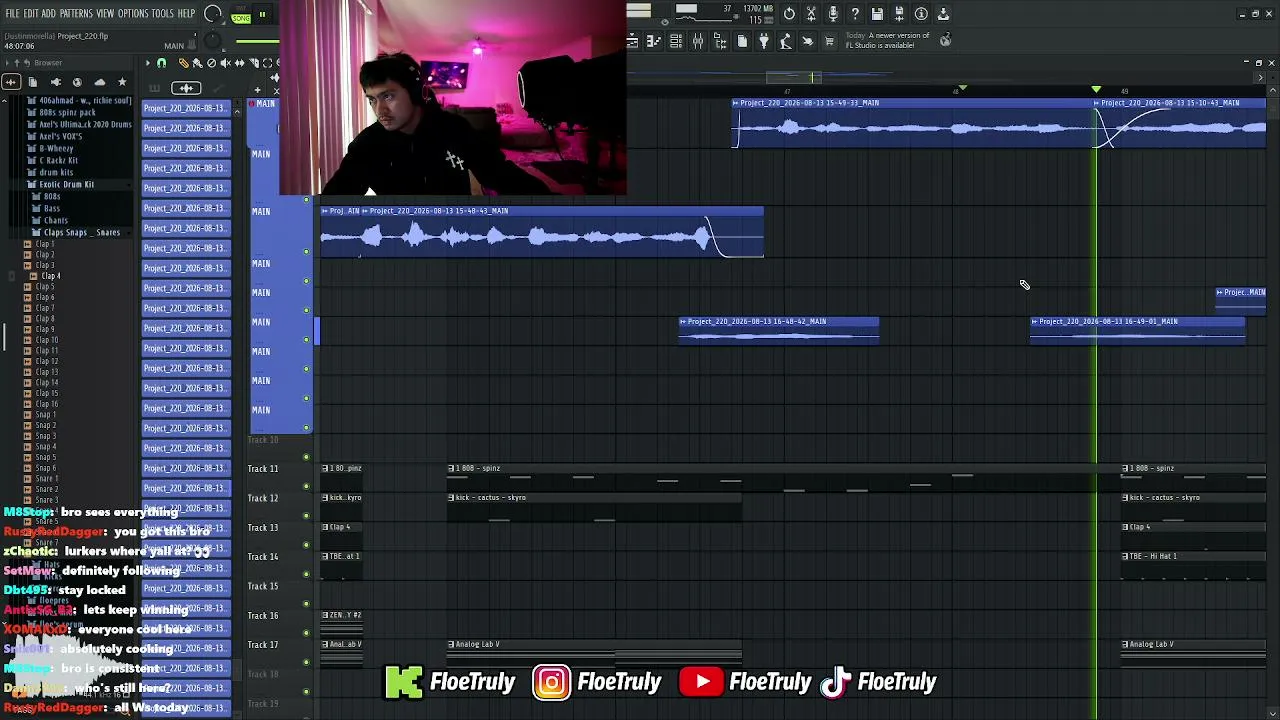This screenshot has height=720, width=1280.
Task: Click the cloud icon in Browser tabs
Action: 99,82
